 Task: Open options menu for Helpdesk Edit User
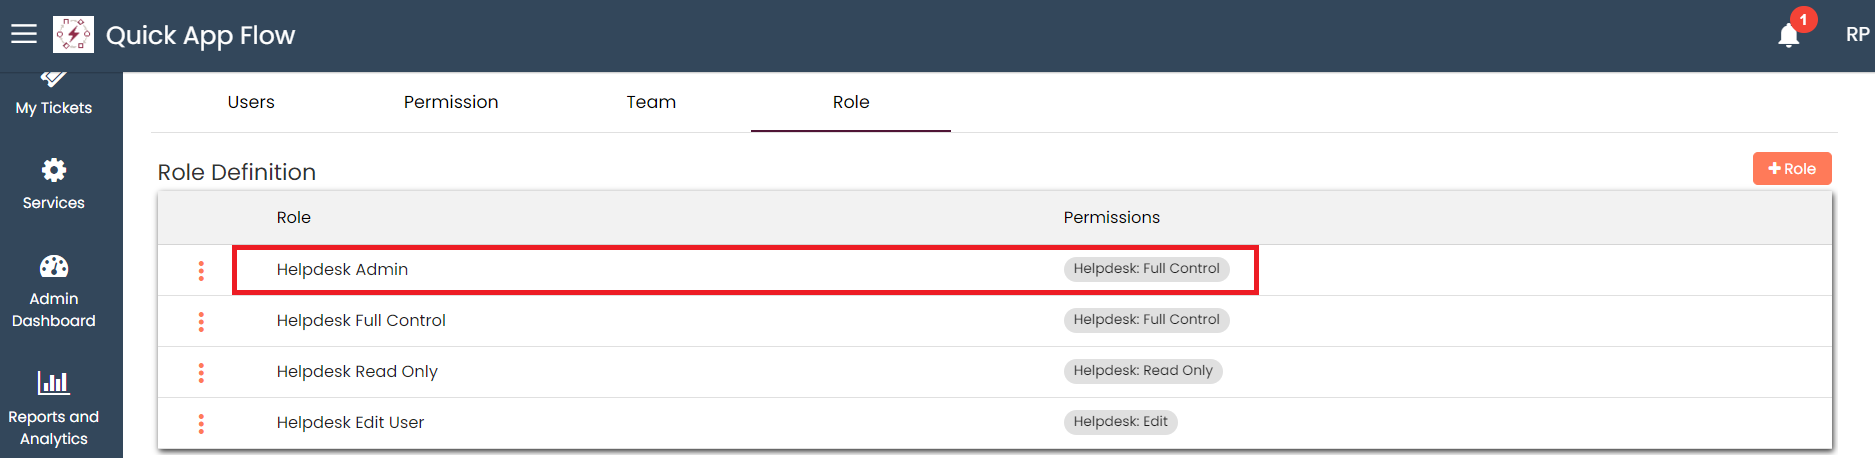[x=201, y=424]
